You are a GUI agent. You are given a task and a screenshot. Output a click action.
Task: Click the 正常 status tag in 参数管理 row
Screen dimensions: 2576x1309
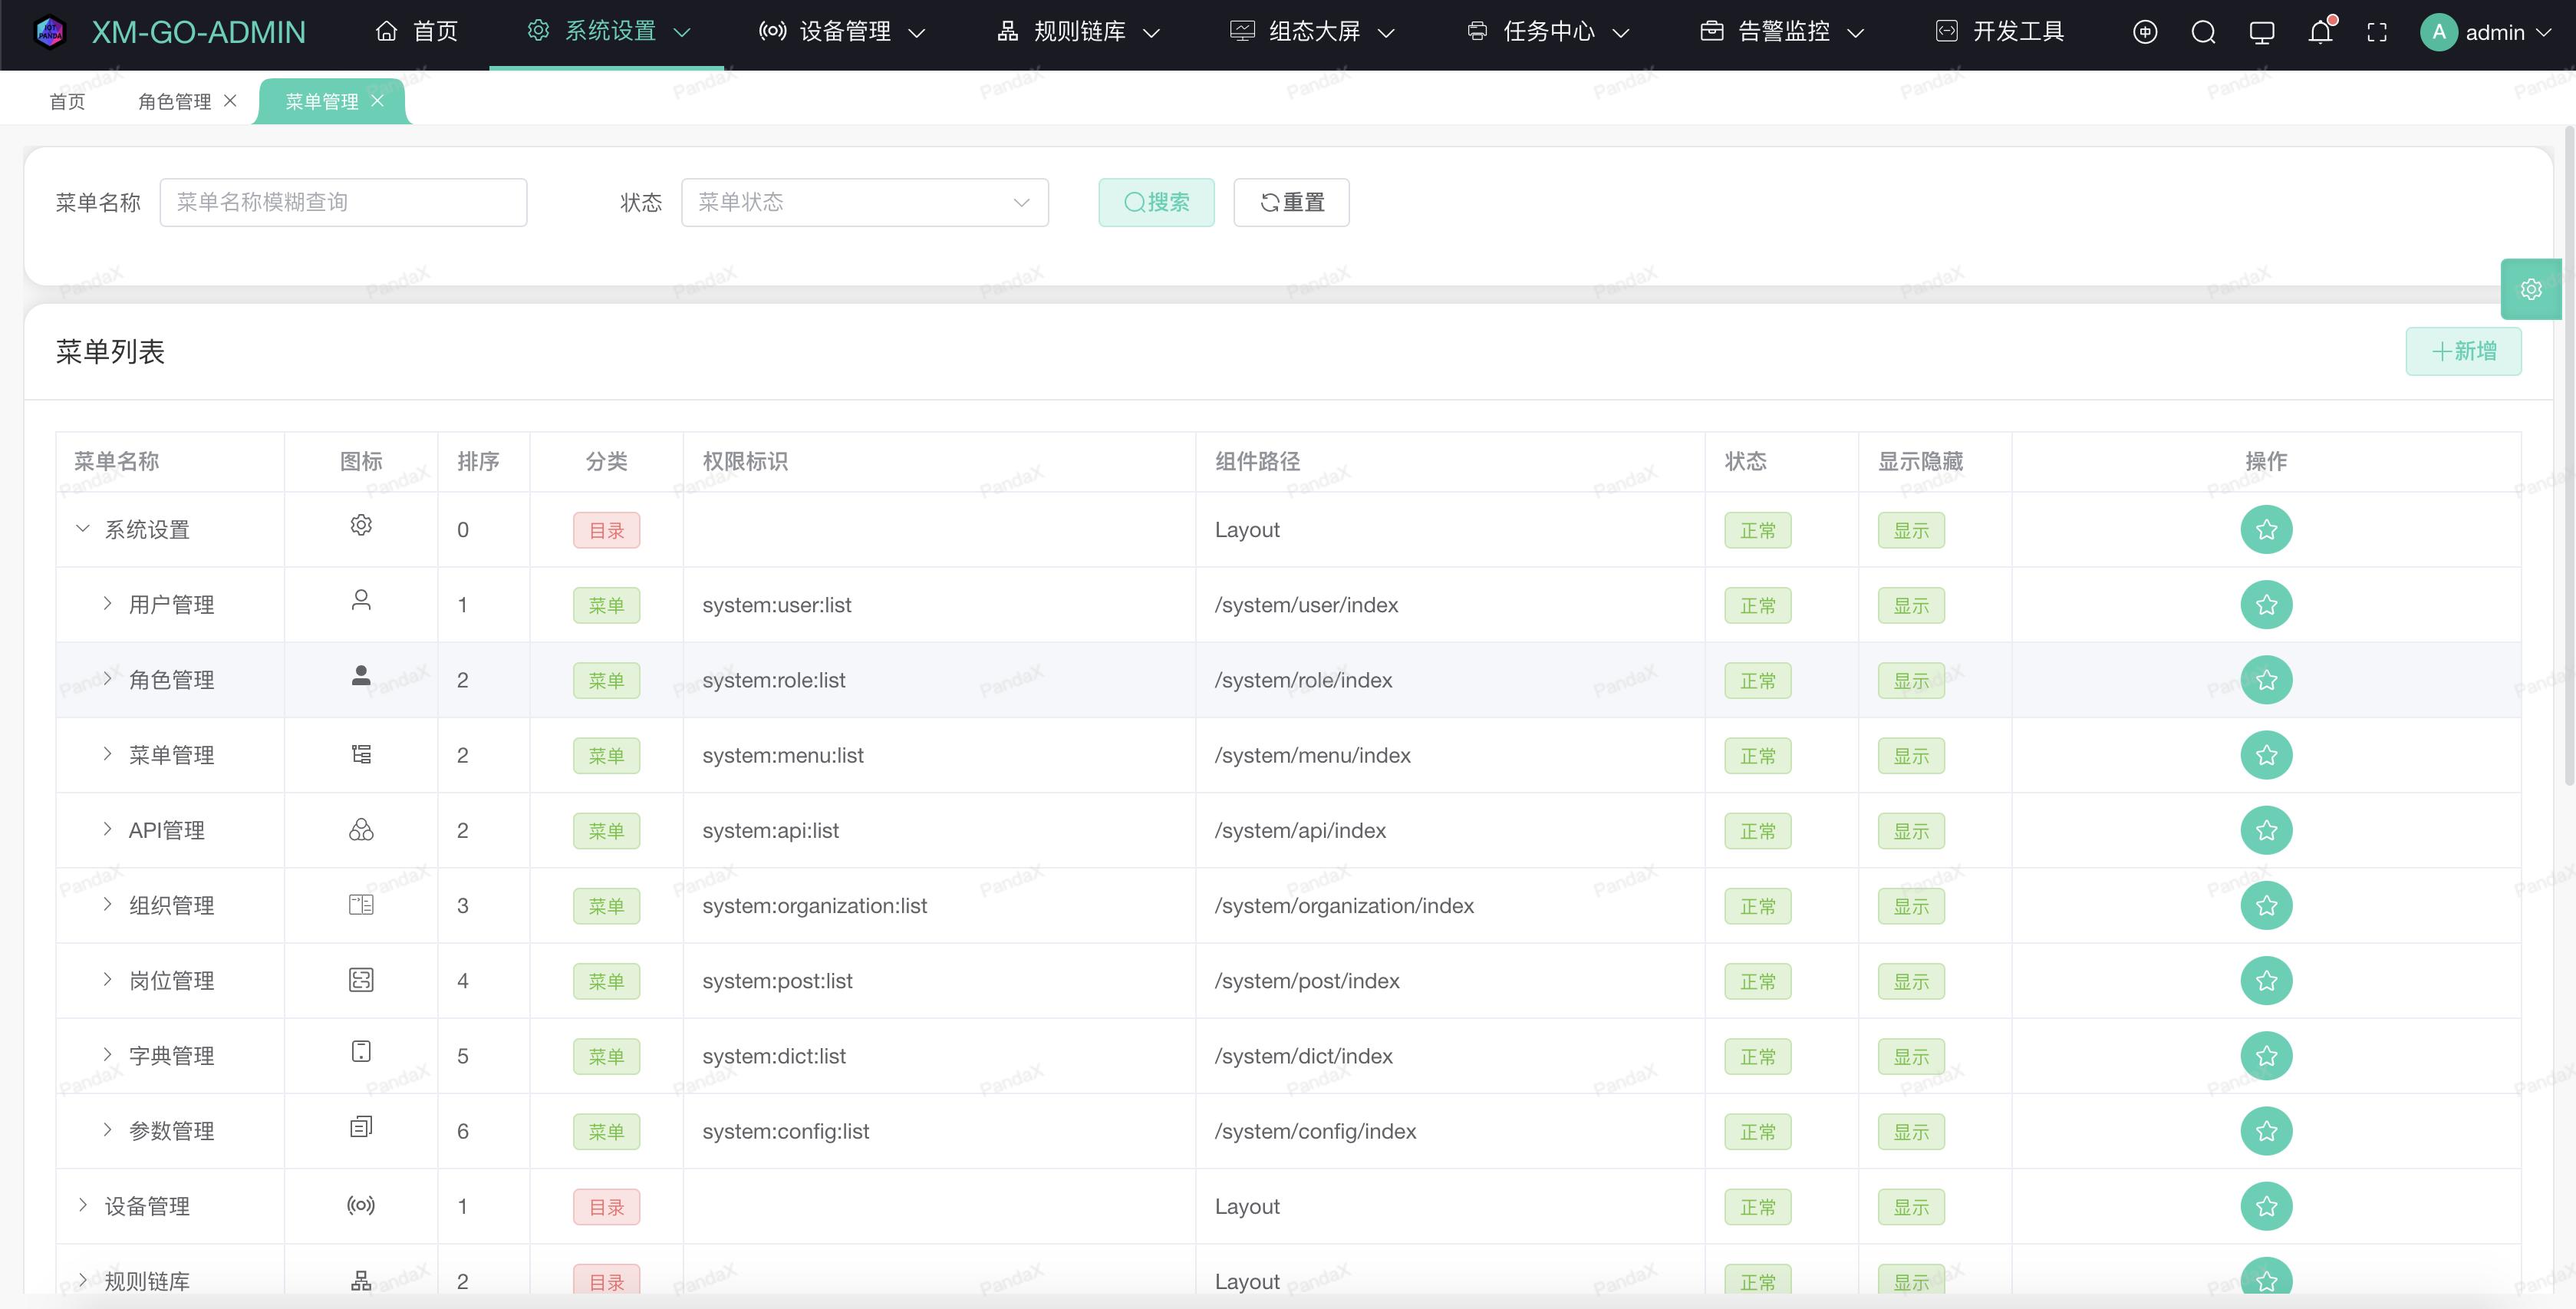tap(1757, 1132)
